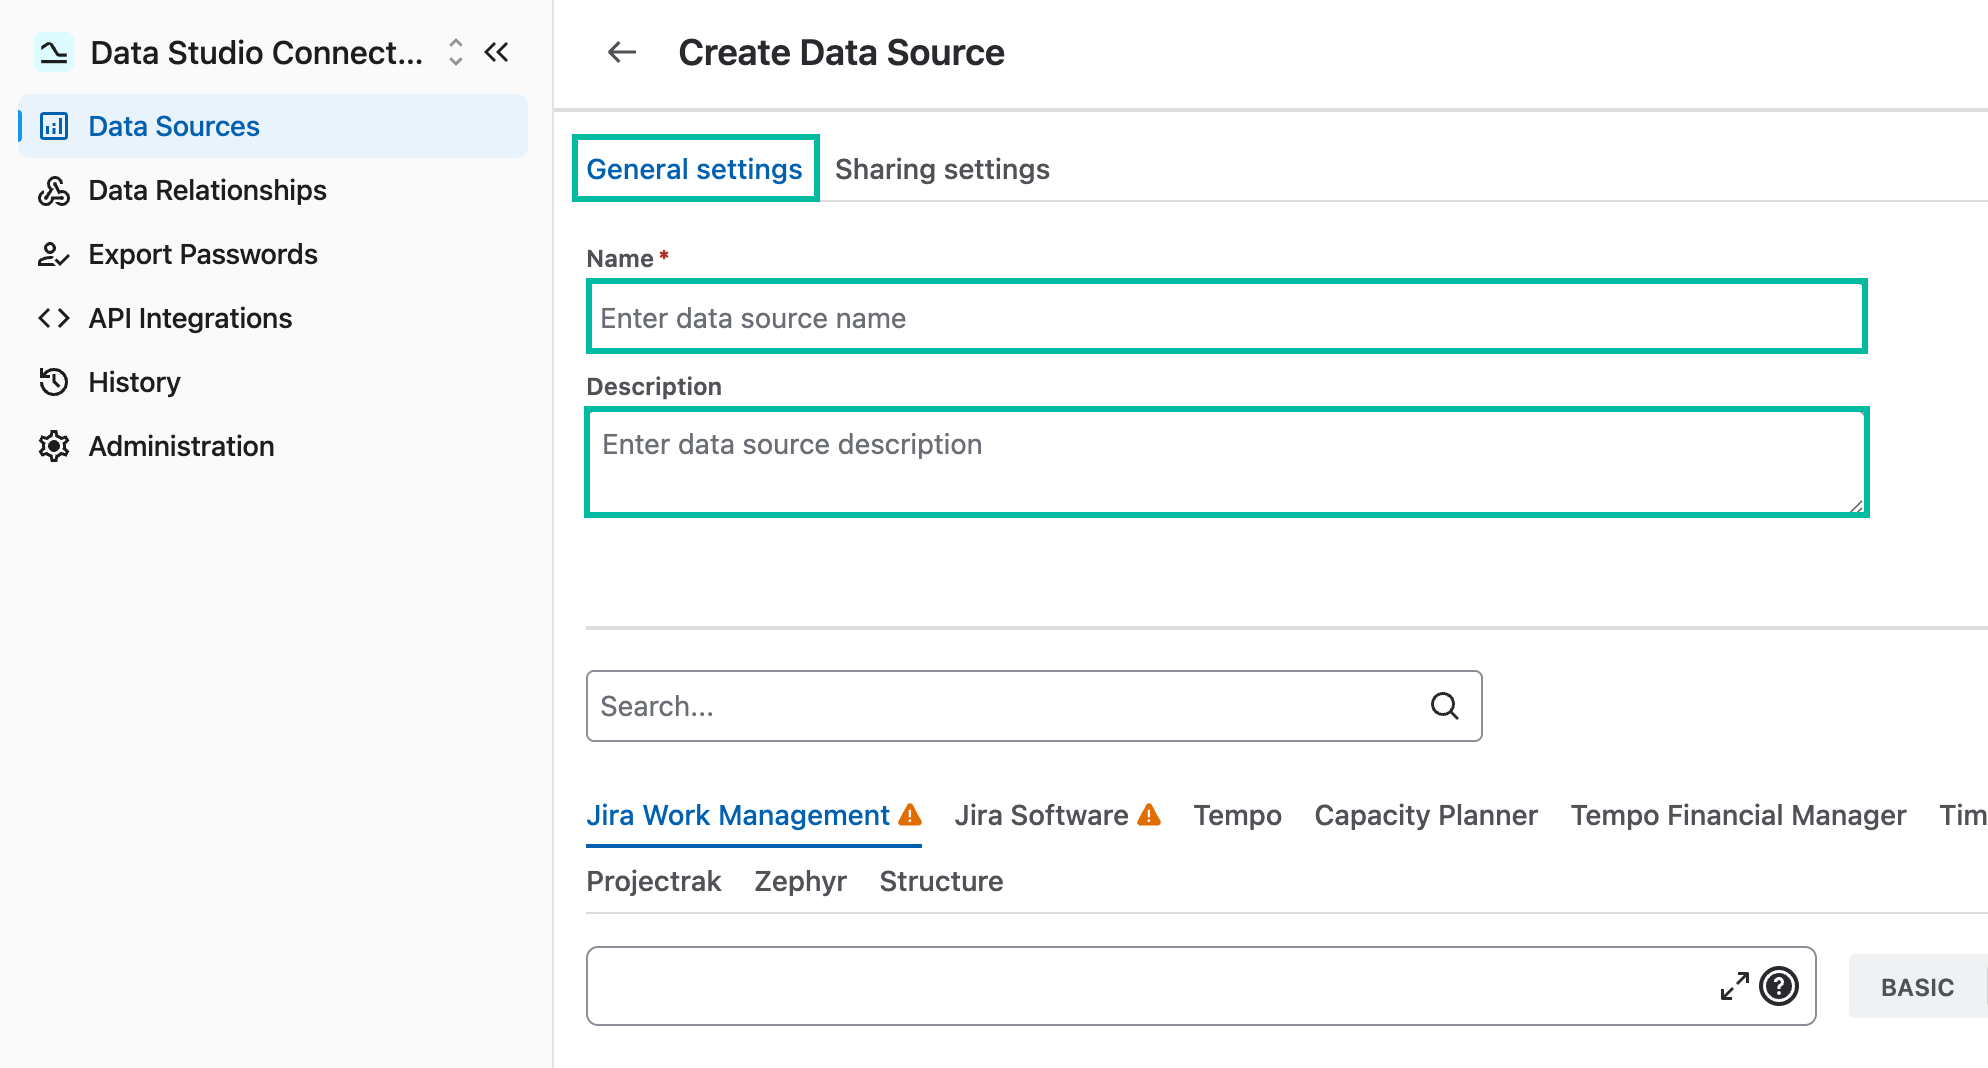Click the Create Data Source heading
The width and height of the screenshot is (1988, 1068).
841,52
